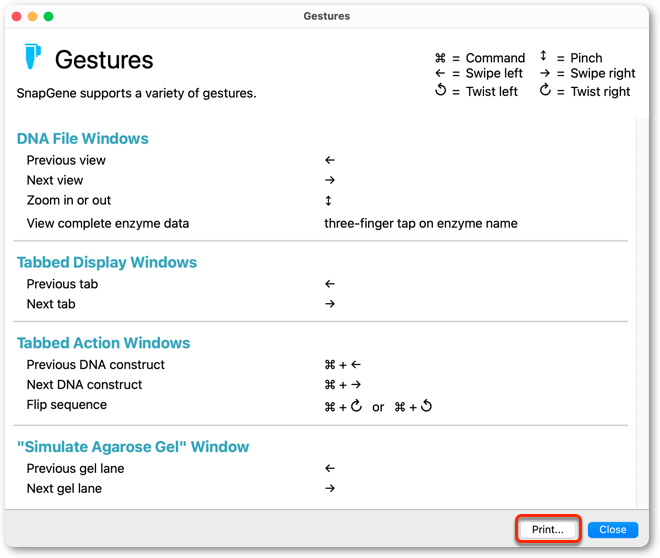Click the 'Zoom in or out' label
660x558 pixels.
click(x=69, y=200)
